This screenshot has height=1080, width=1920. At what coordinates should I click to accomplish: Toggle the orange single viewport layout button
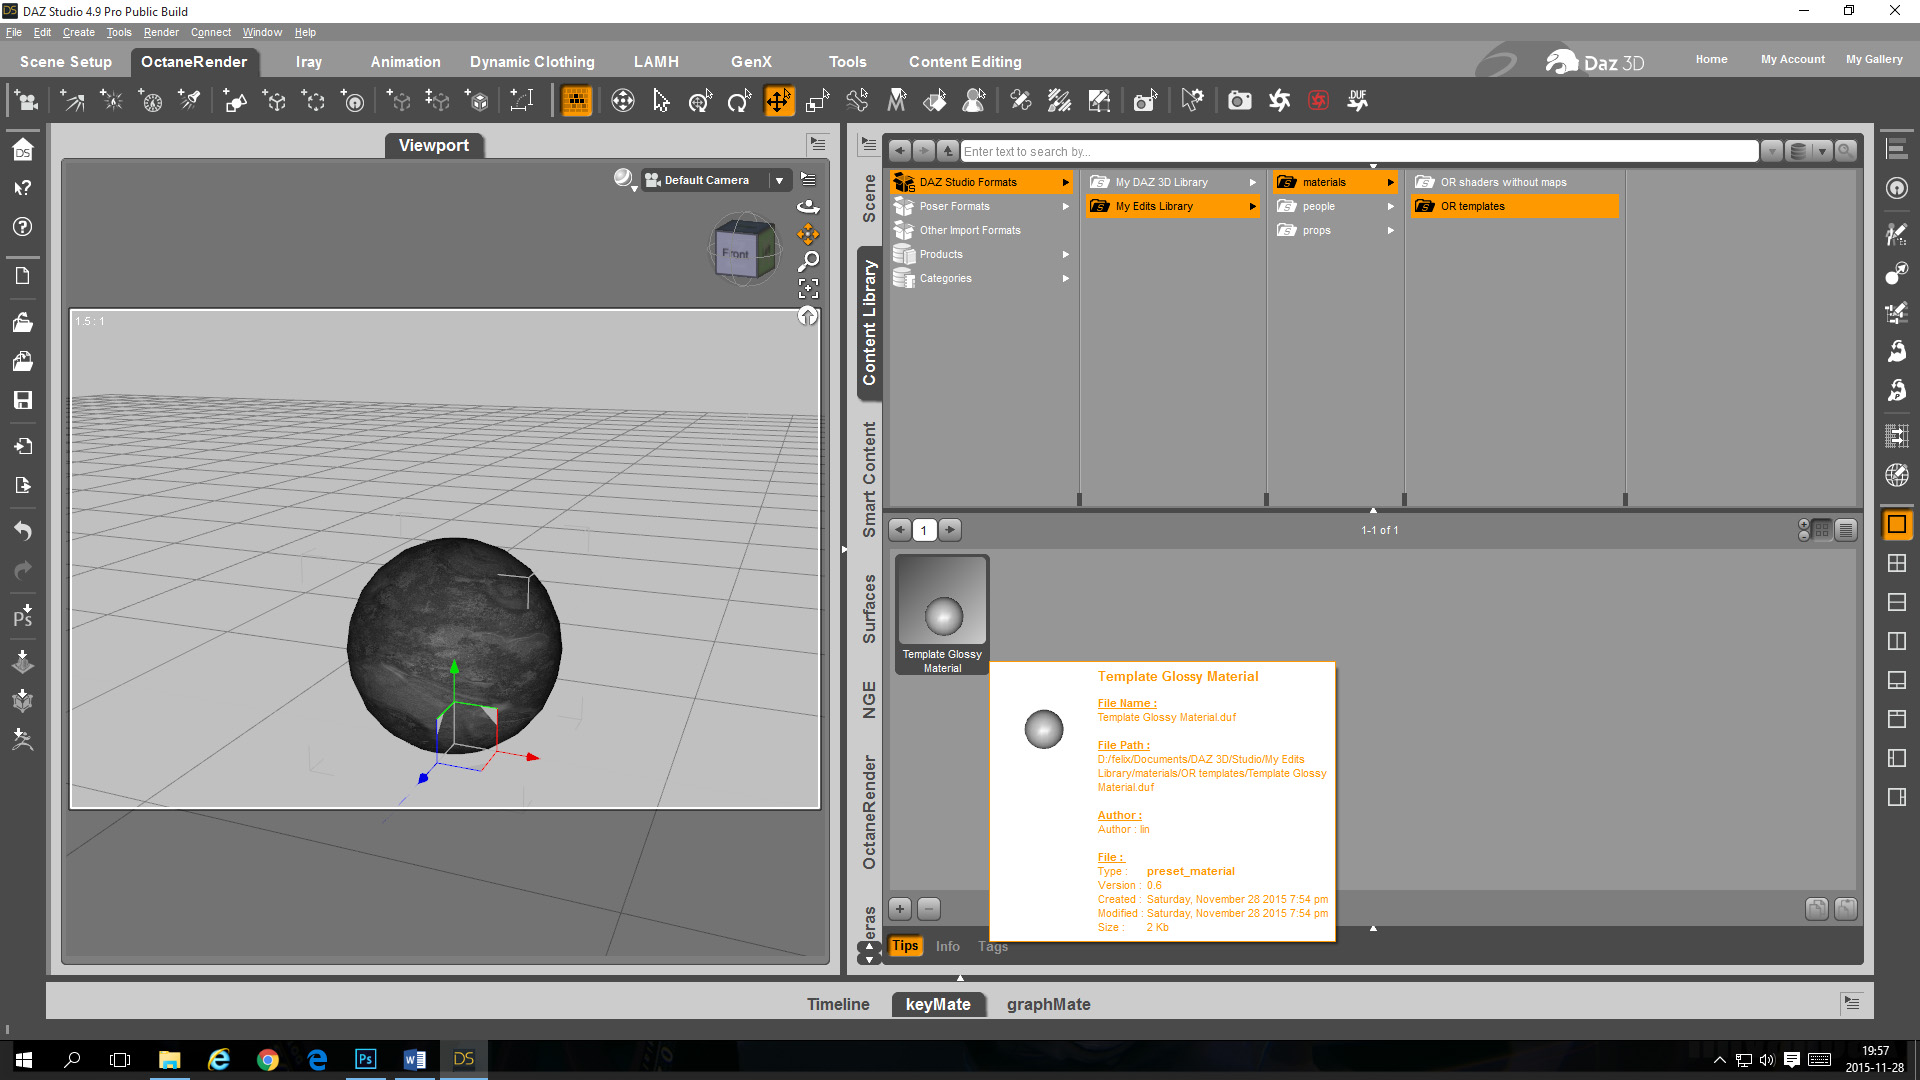click(x=1897, y=524)
